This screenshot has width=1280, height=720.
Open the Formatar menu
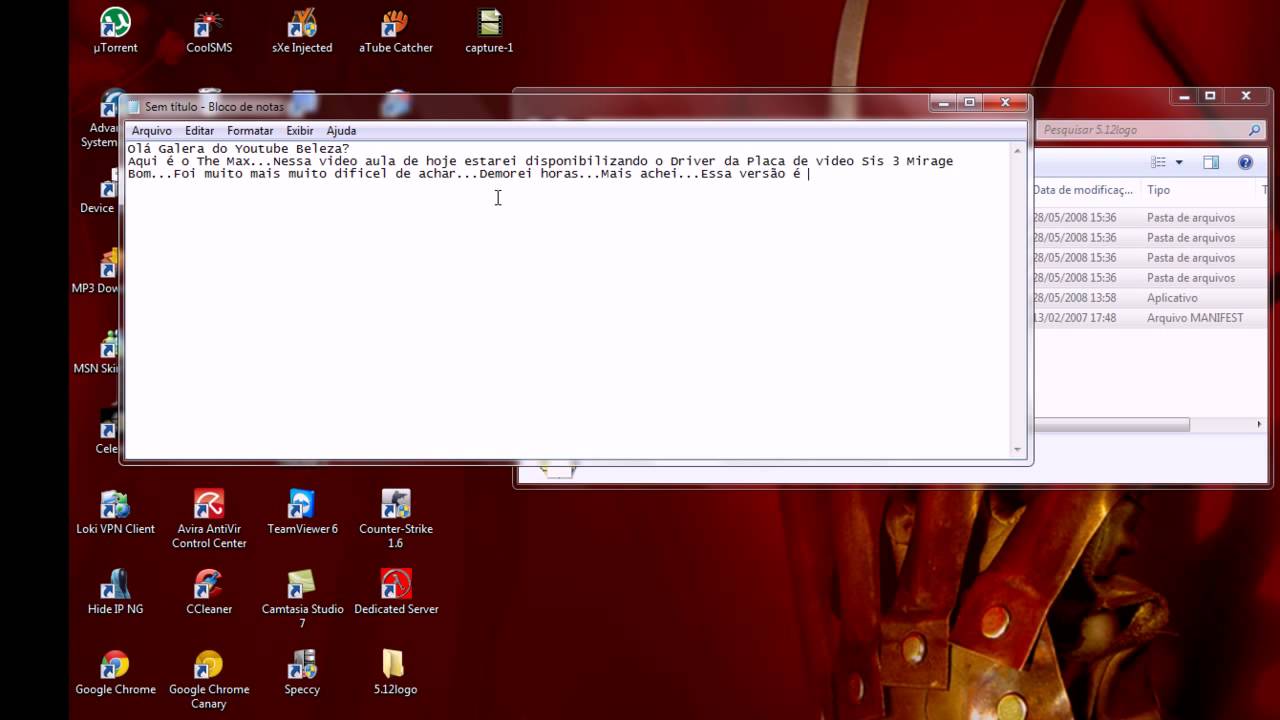[x=250, y=130]
